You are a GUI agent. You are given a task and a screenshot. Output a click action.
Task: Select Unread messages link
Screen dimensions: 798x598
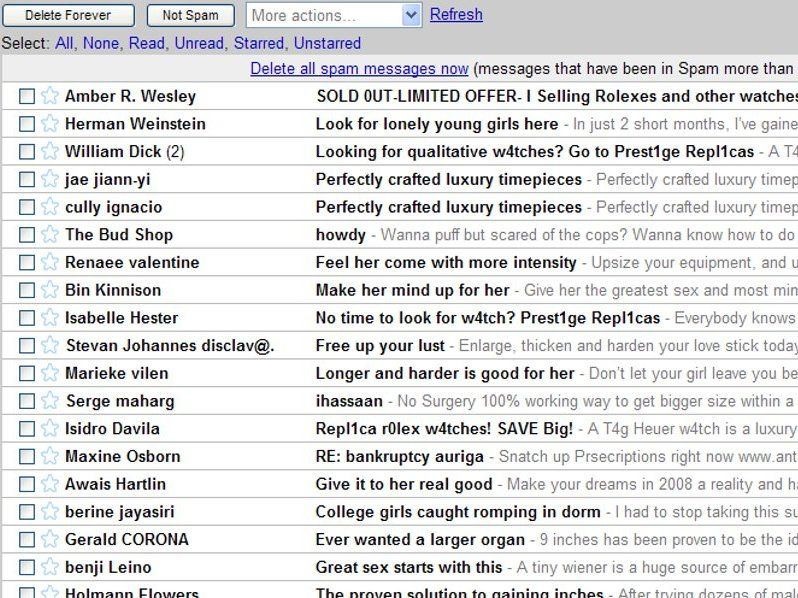pyautogui.click(x=199, y=43)
